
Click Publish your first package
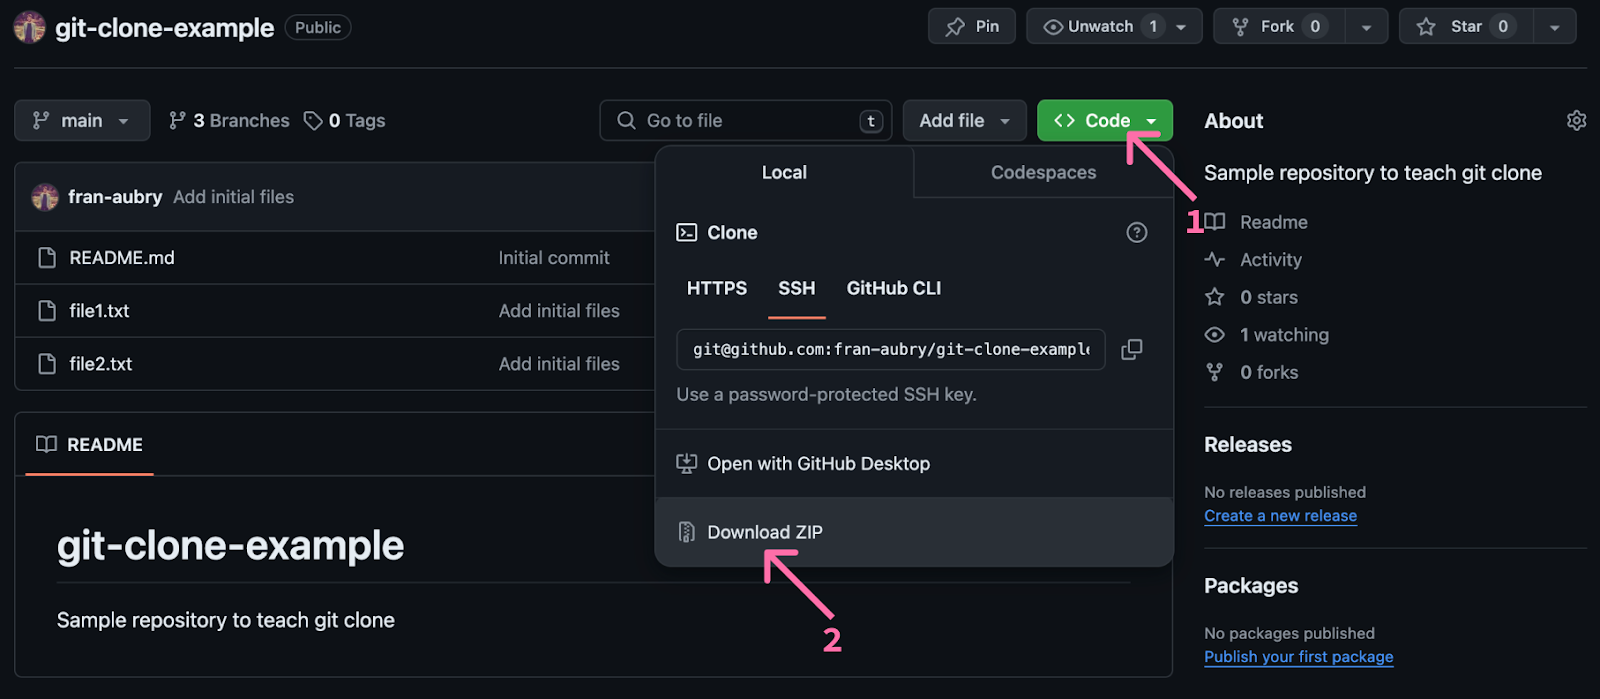[x=1298, y=657]
